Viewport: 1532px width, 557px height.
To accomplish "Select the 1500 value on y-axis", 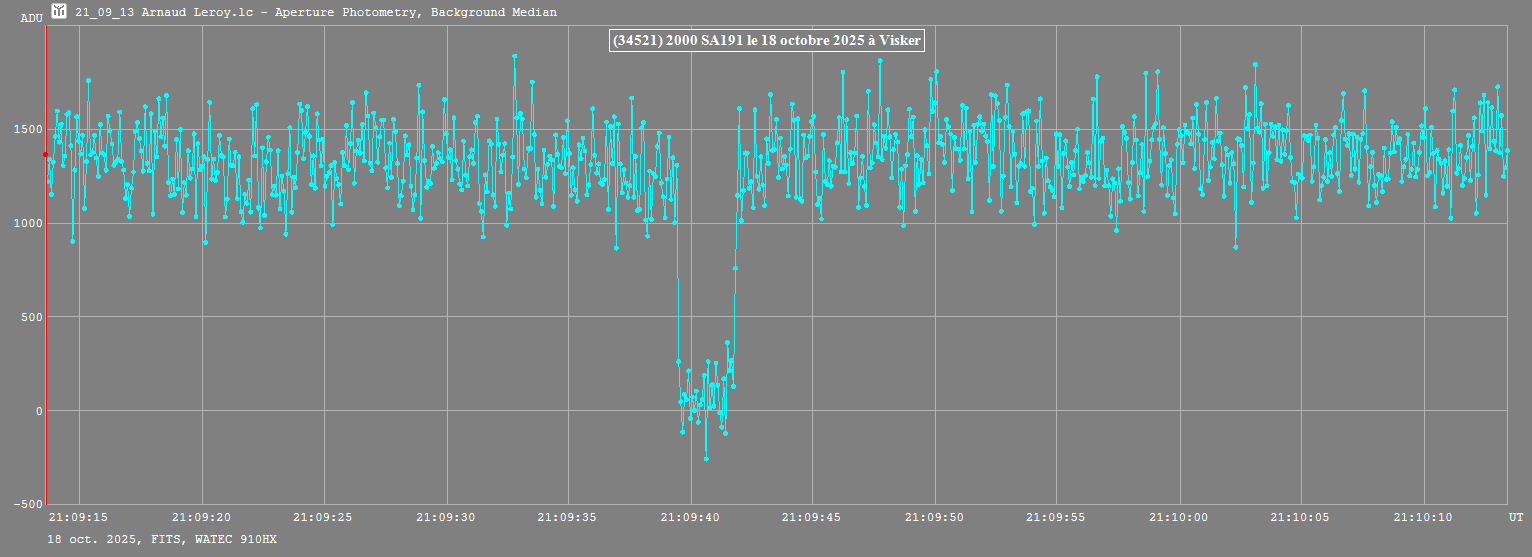I will click(x=26, y=129).
